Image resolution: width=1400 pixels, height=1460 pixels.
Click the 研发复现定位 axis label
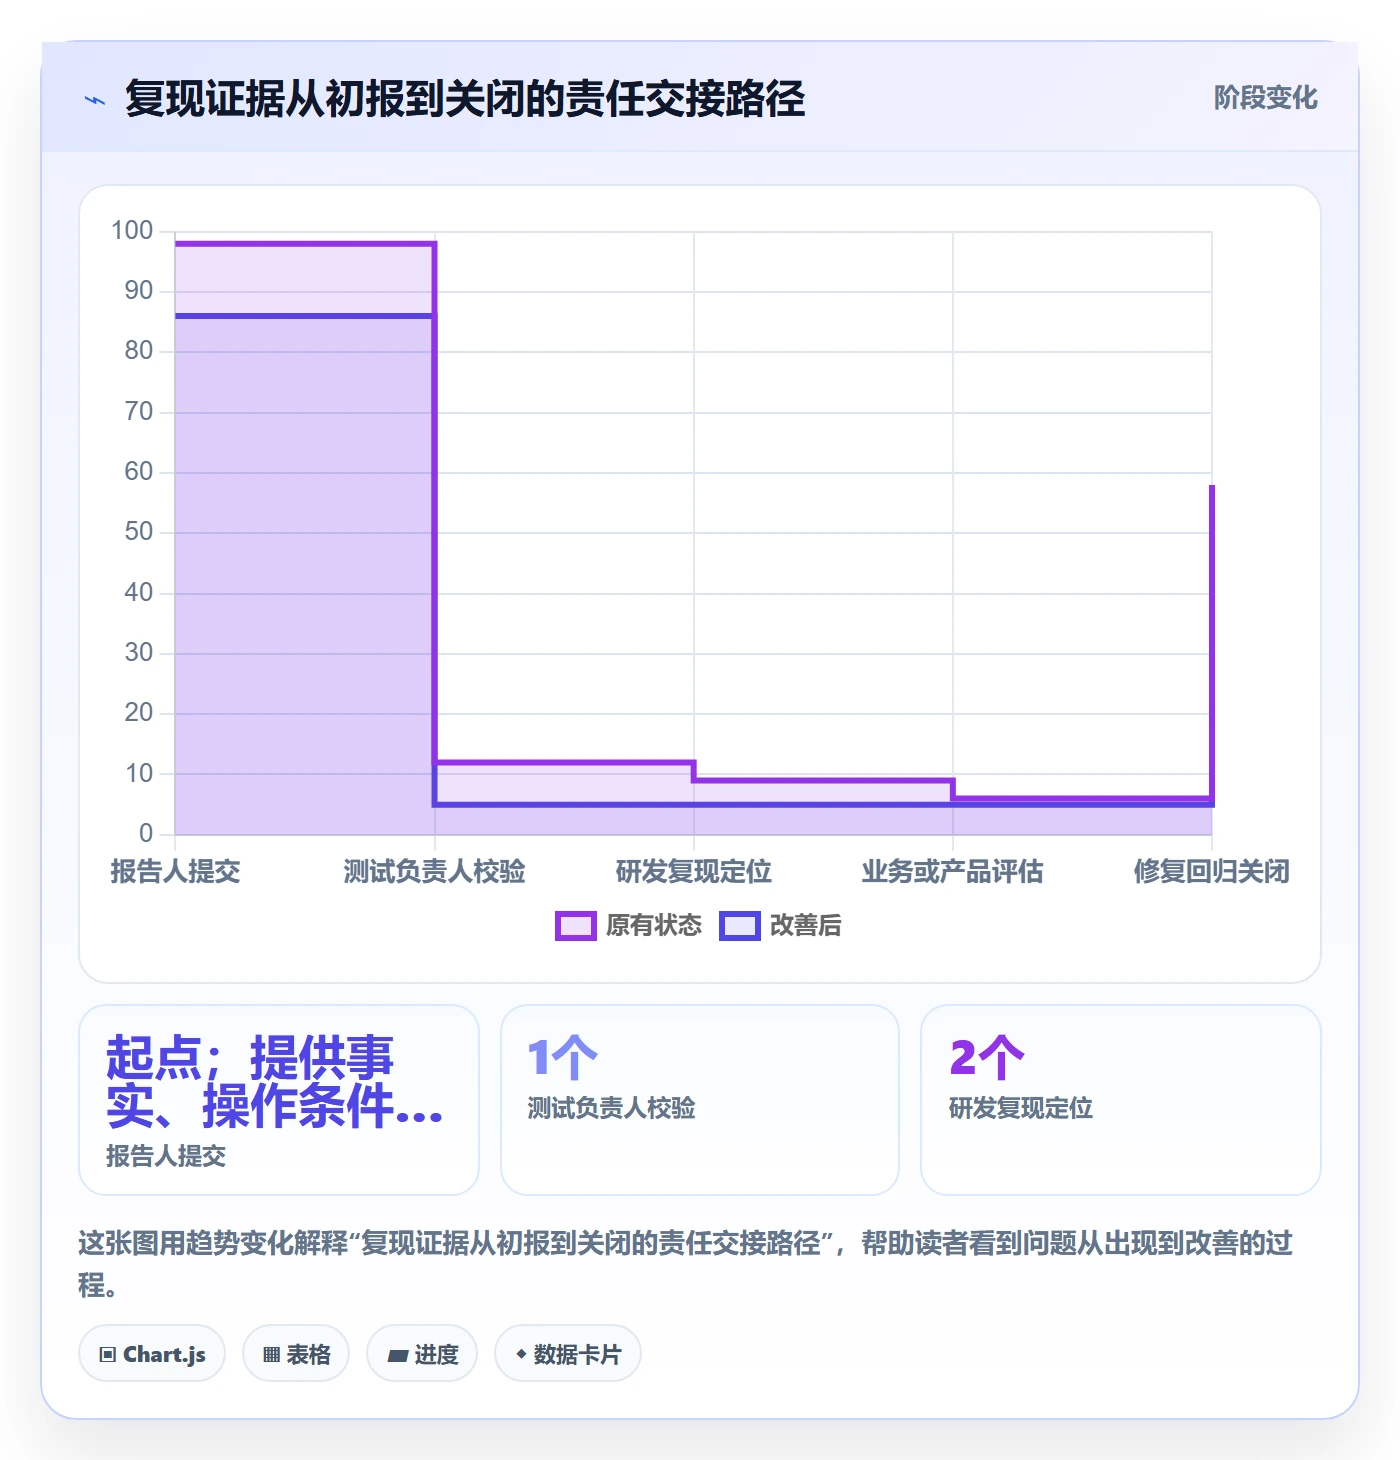pos(694,872)
